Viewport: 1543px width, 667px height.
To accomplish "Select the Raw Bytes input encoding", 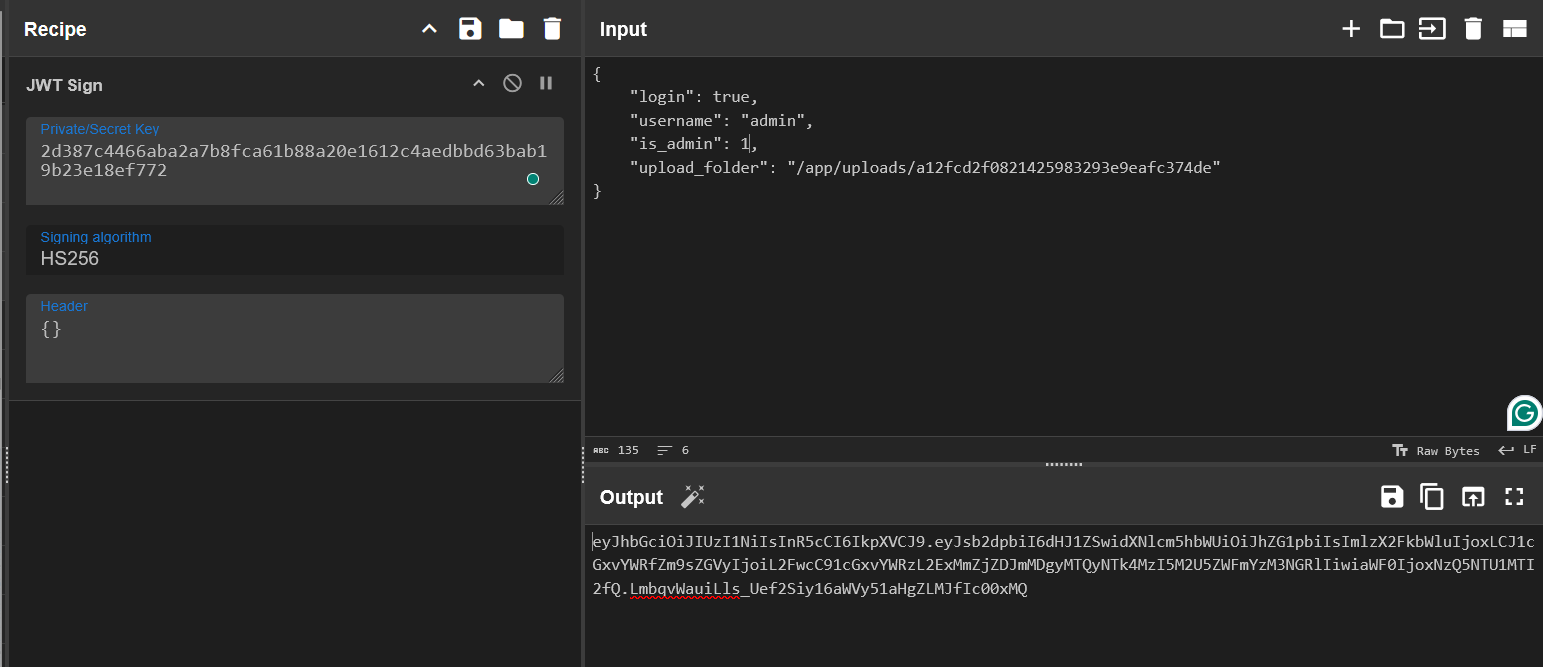I will coord(1436,451).
